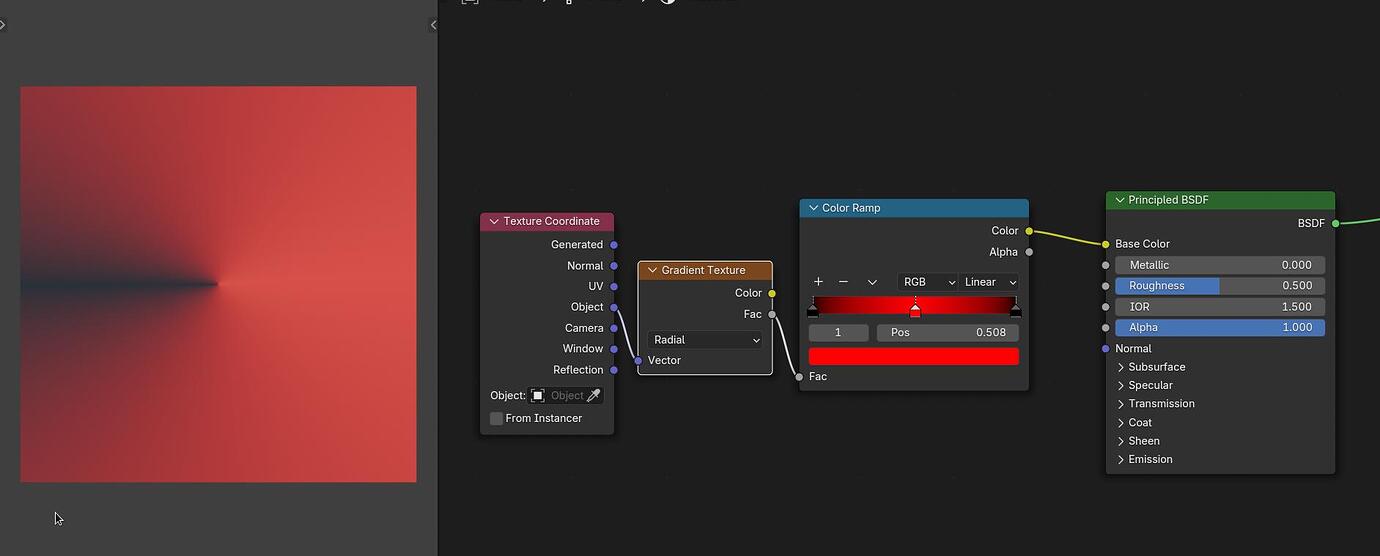The width and height of the screenshot is (1380, 556).
Task: Click the Generated output socket
Action: (x=614, y=245)
